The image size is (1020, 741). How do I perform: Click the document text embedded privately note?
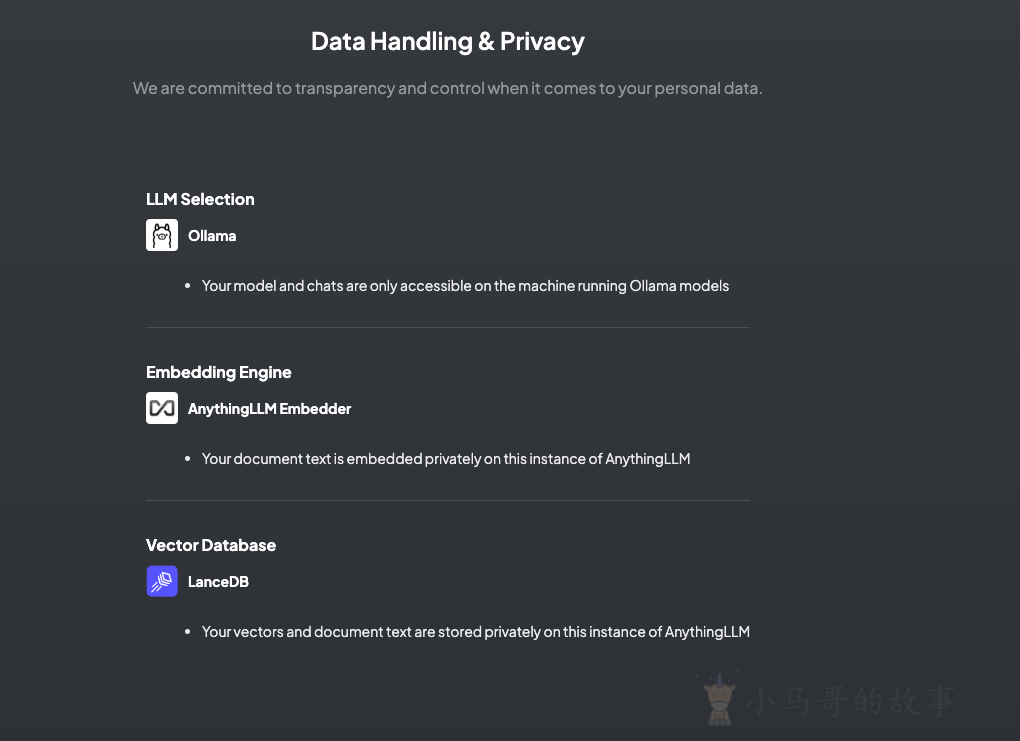446,459
